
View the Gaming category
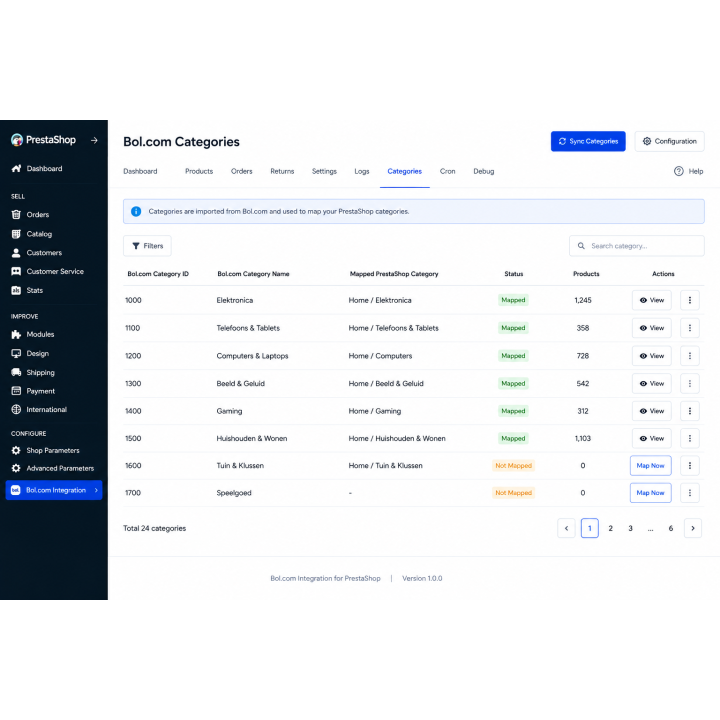652,411
